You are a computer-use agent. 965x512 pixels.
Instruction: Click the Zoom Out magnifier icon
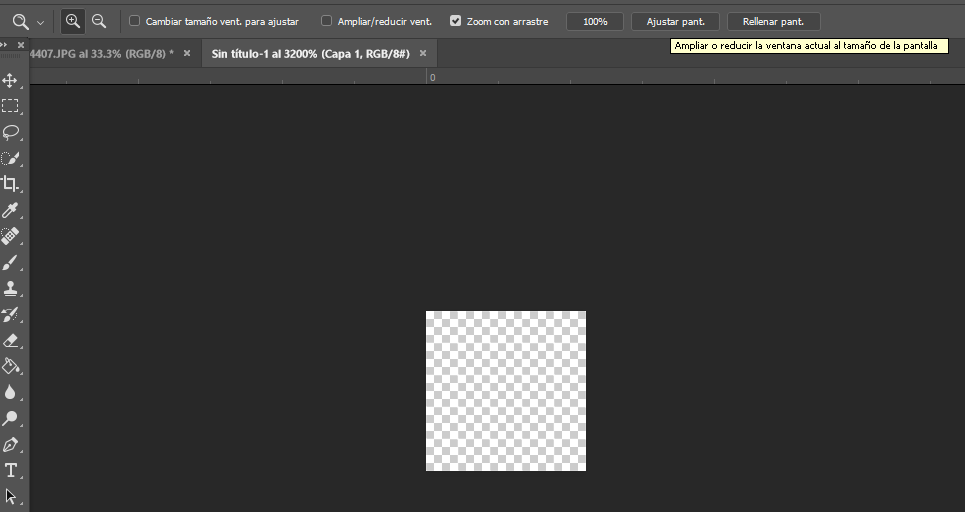99,21
